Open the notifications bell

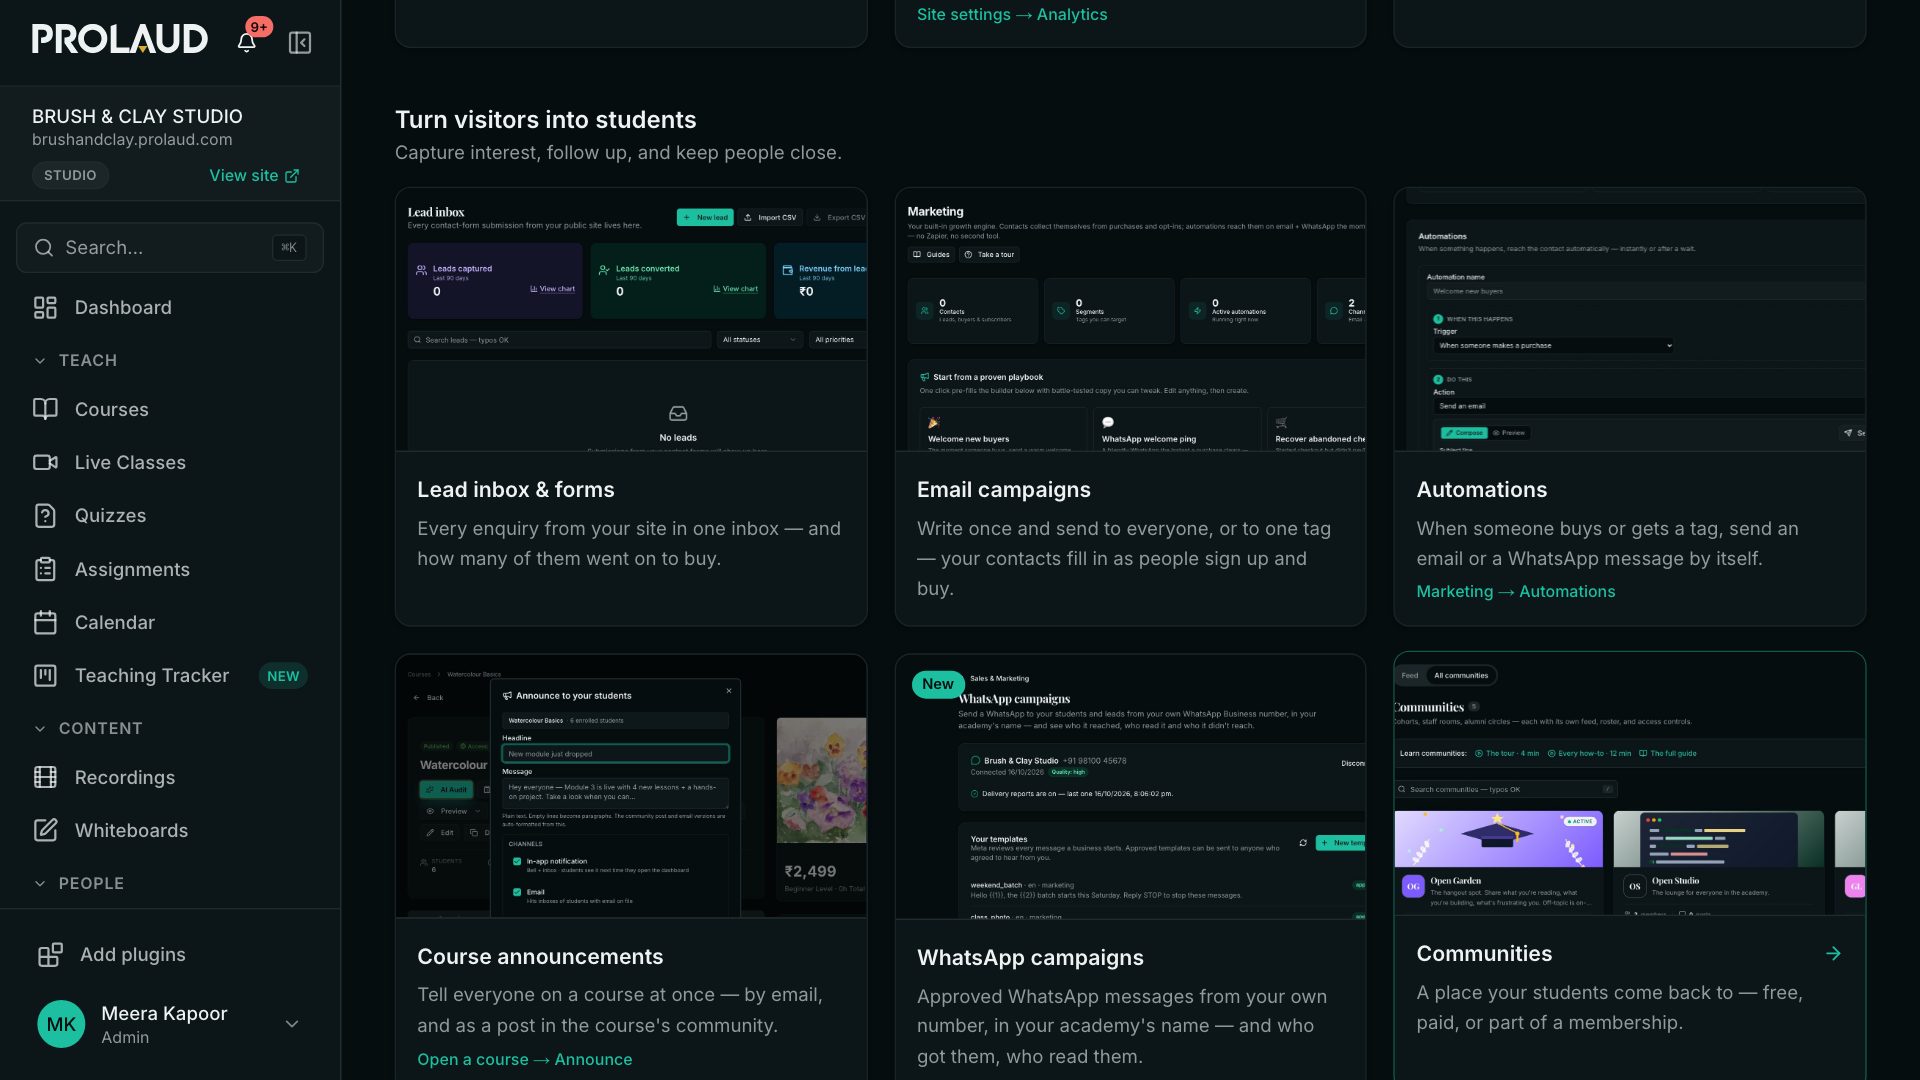[246, 42]
